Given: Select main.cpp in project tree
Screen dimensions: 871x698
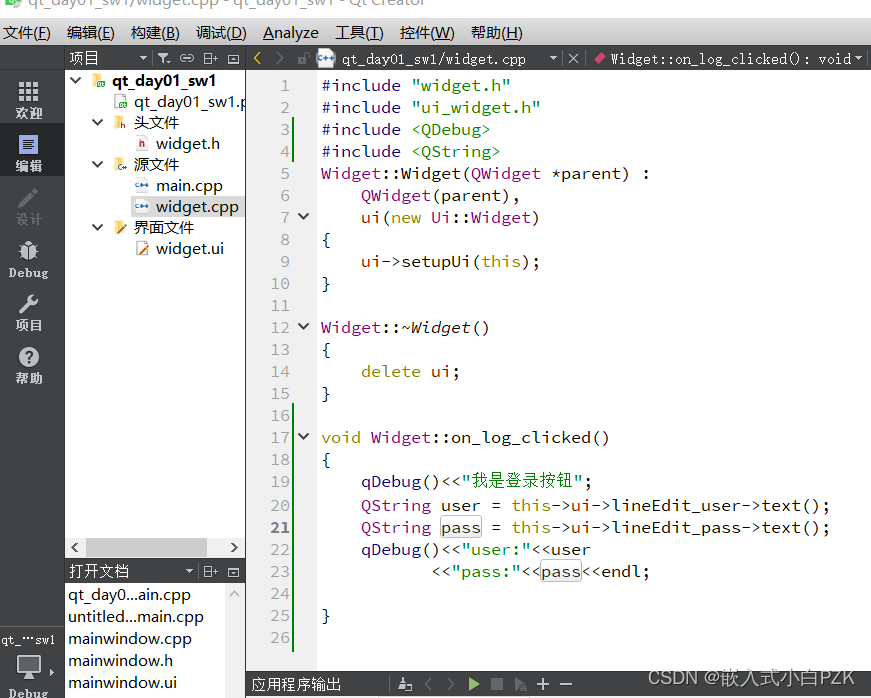Looking at the screenshot, I should tap(189, 185).
